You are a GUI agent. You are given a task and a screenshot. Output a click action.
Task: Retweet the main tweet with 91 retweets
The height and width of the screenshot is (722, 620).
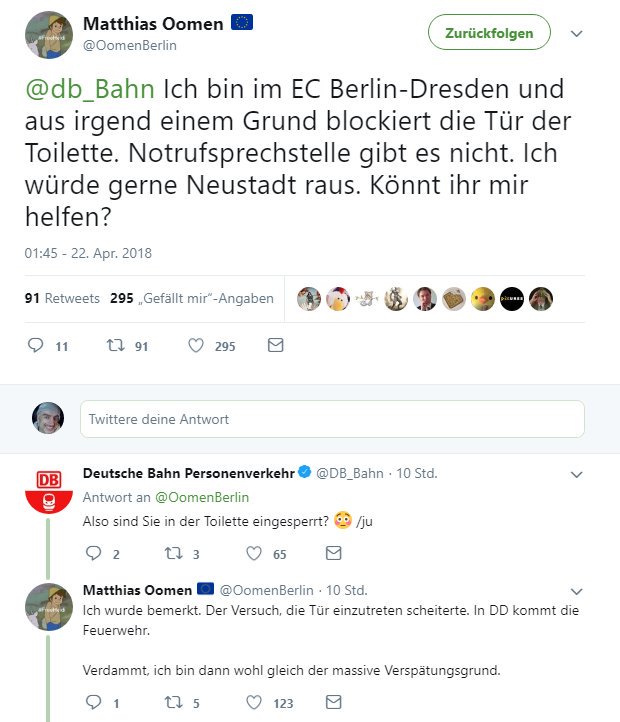click(x=115, y=346)
